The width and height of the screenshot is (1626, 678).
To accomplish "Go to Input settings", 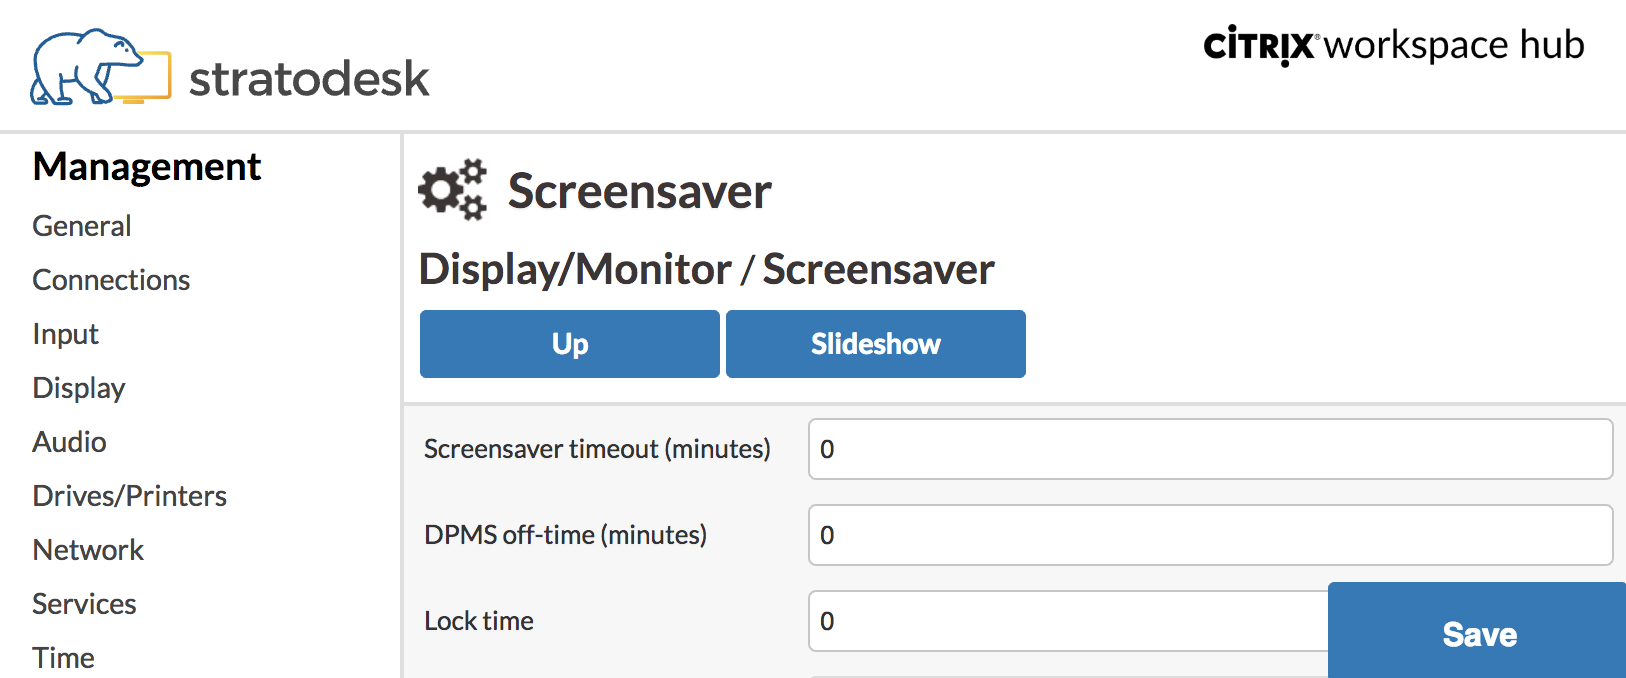I will [65, 334].
